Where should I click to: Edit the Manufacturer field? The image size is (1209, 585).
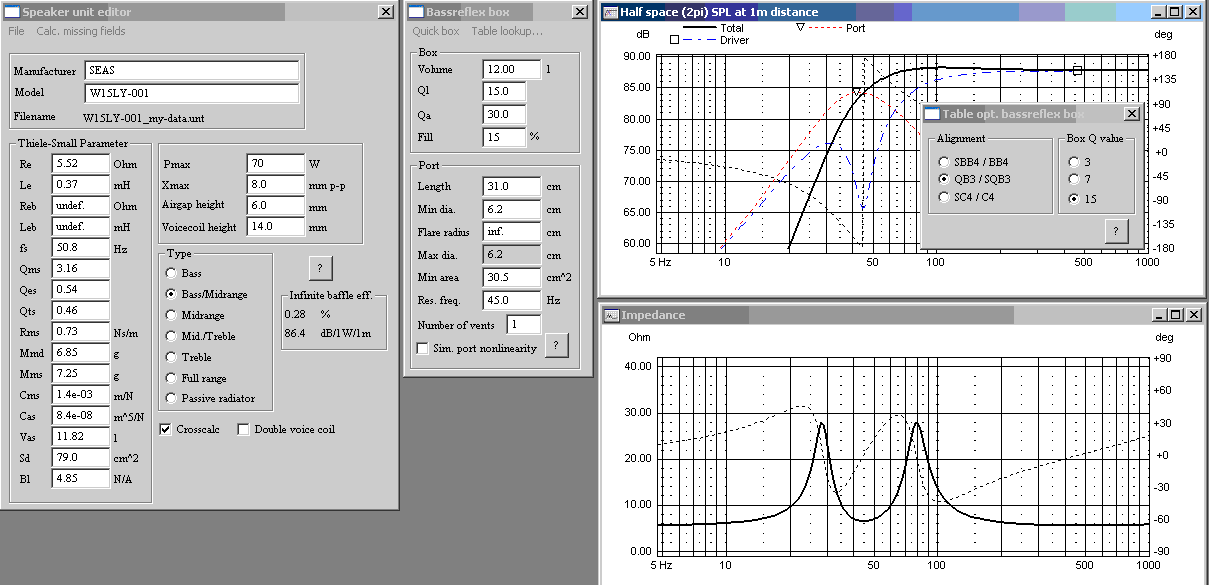(x=192, y=71)
